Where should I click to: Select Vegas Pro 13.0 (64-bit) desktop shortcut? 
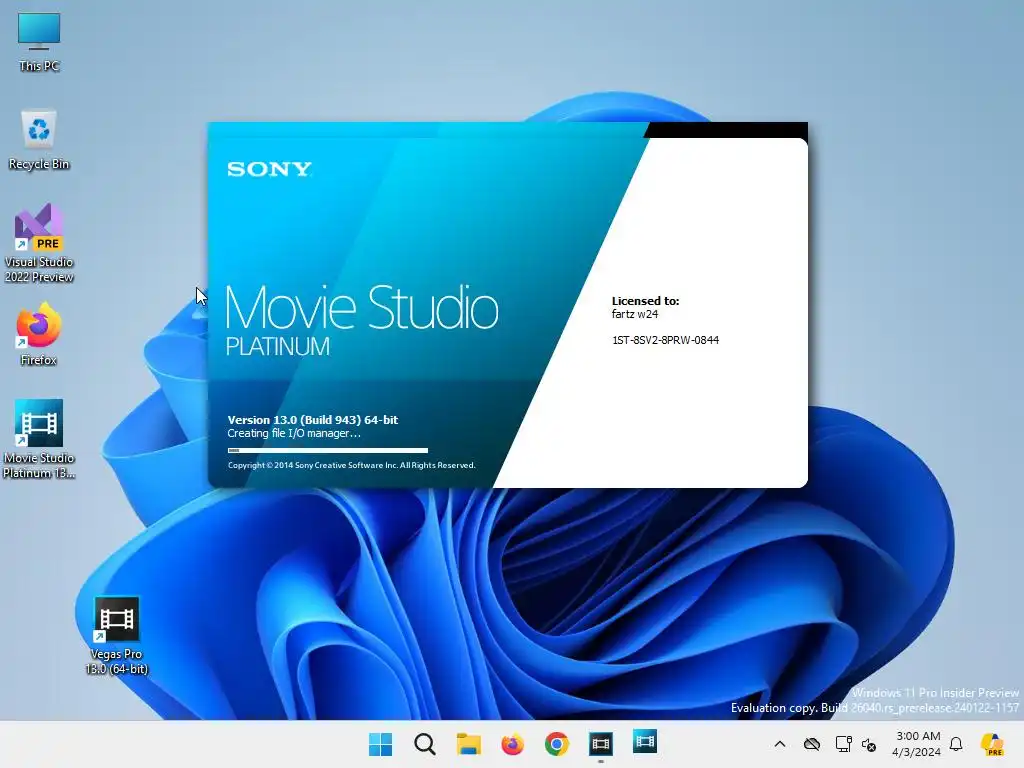[x=116, y=635]
